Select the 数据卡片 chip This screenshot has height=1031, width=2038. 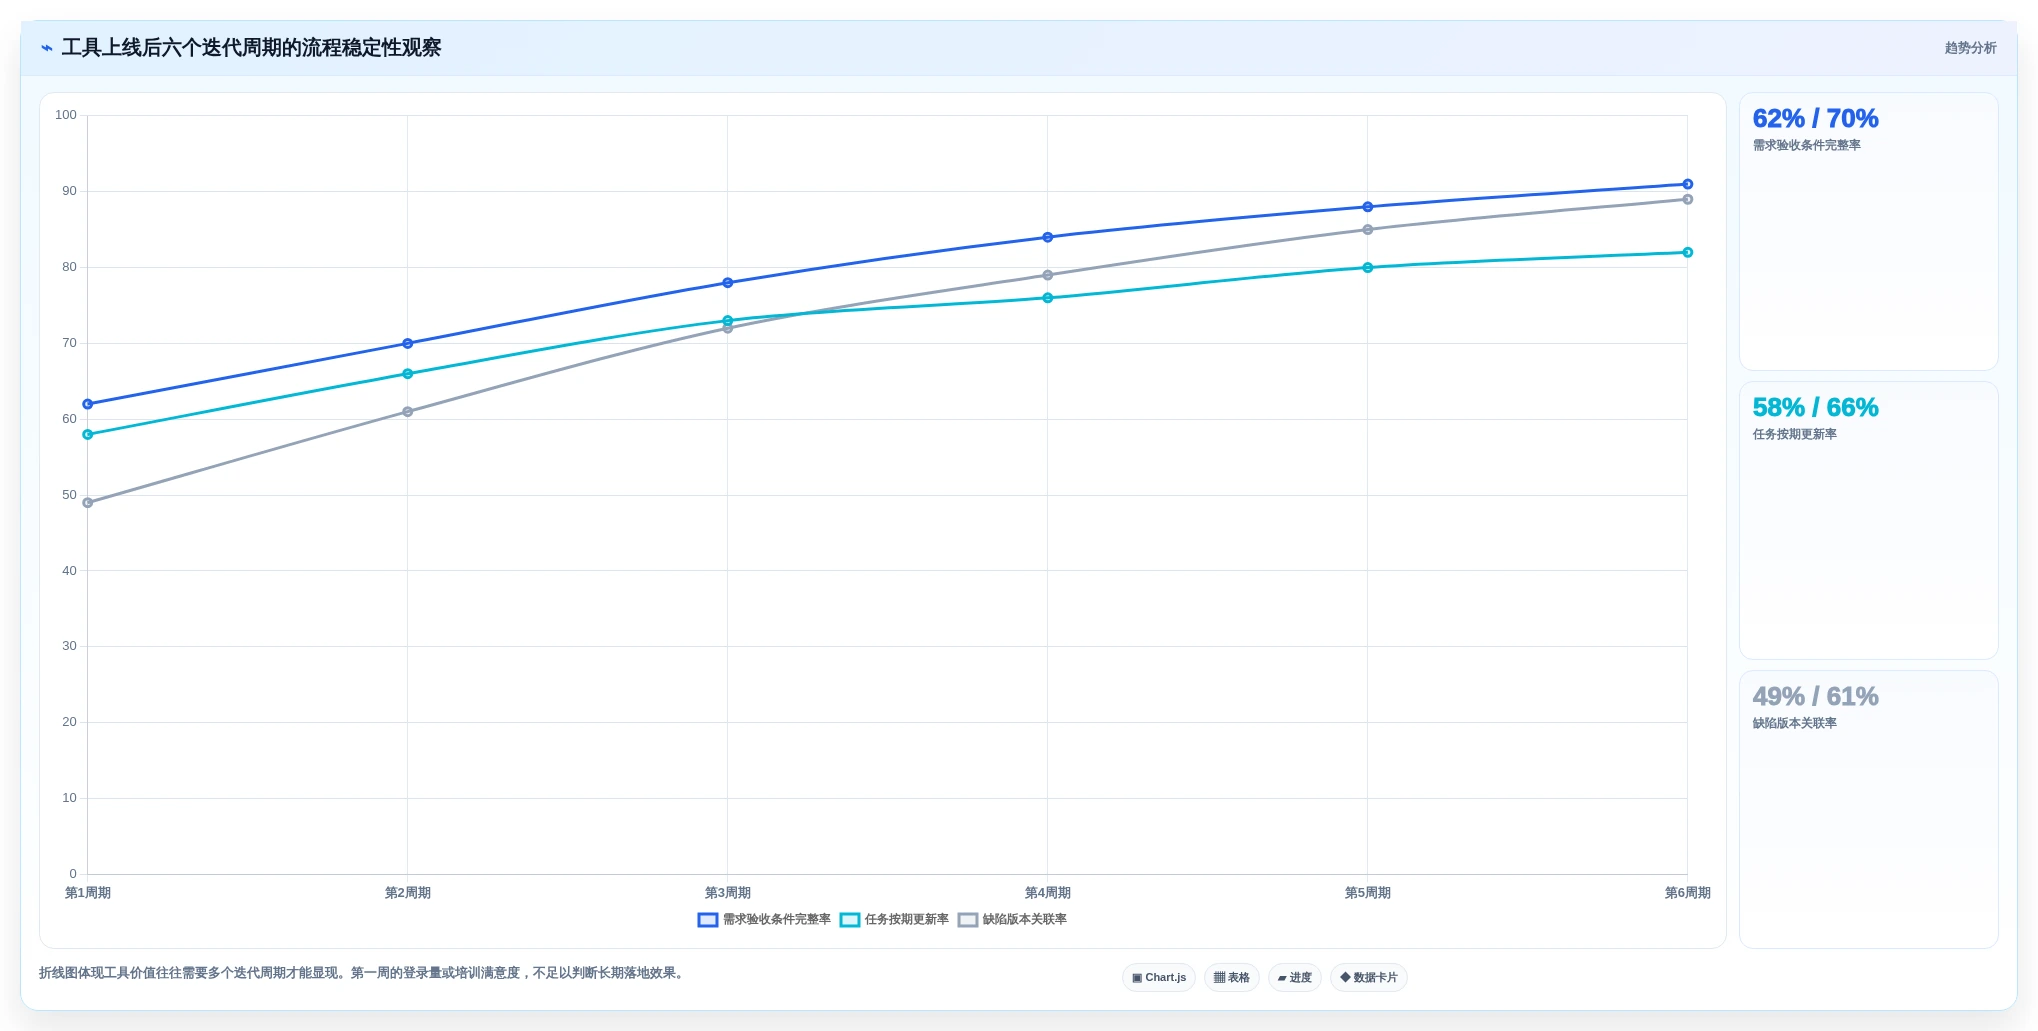(1369, 978)
